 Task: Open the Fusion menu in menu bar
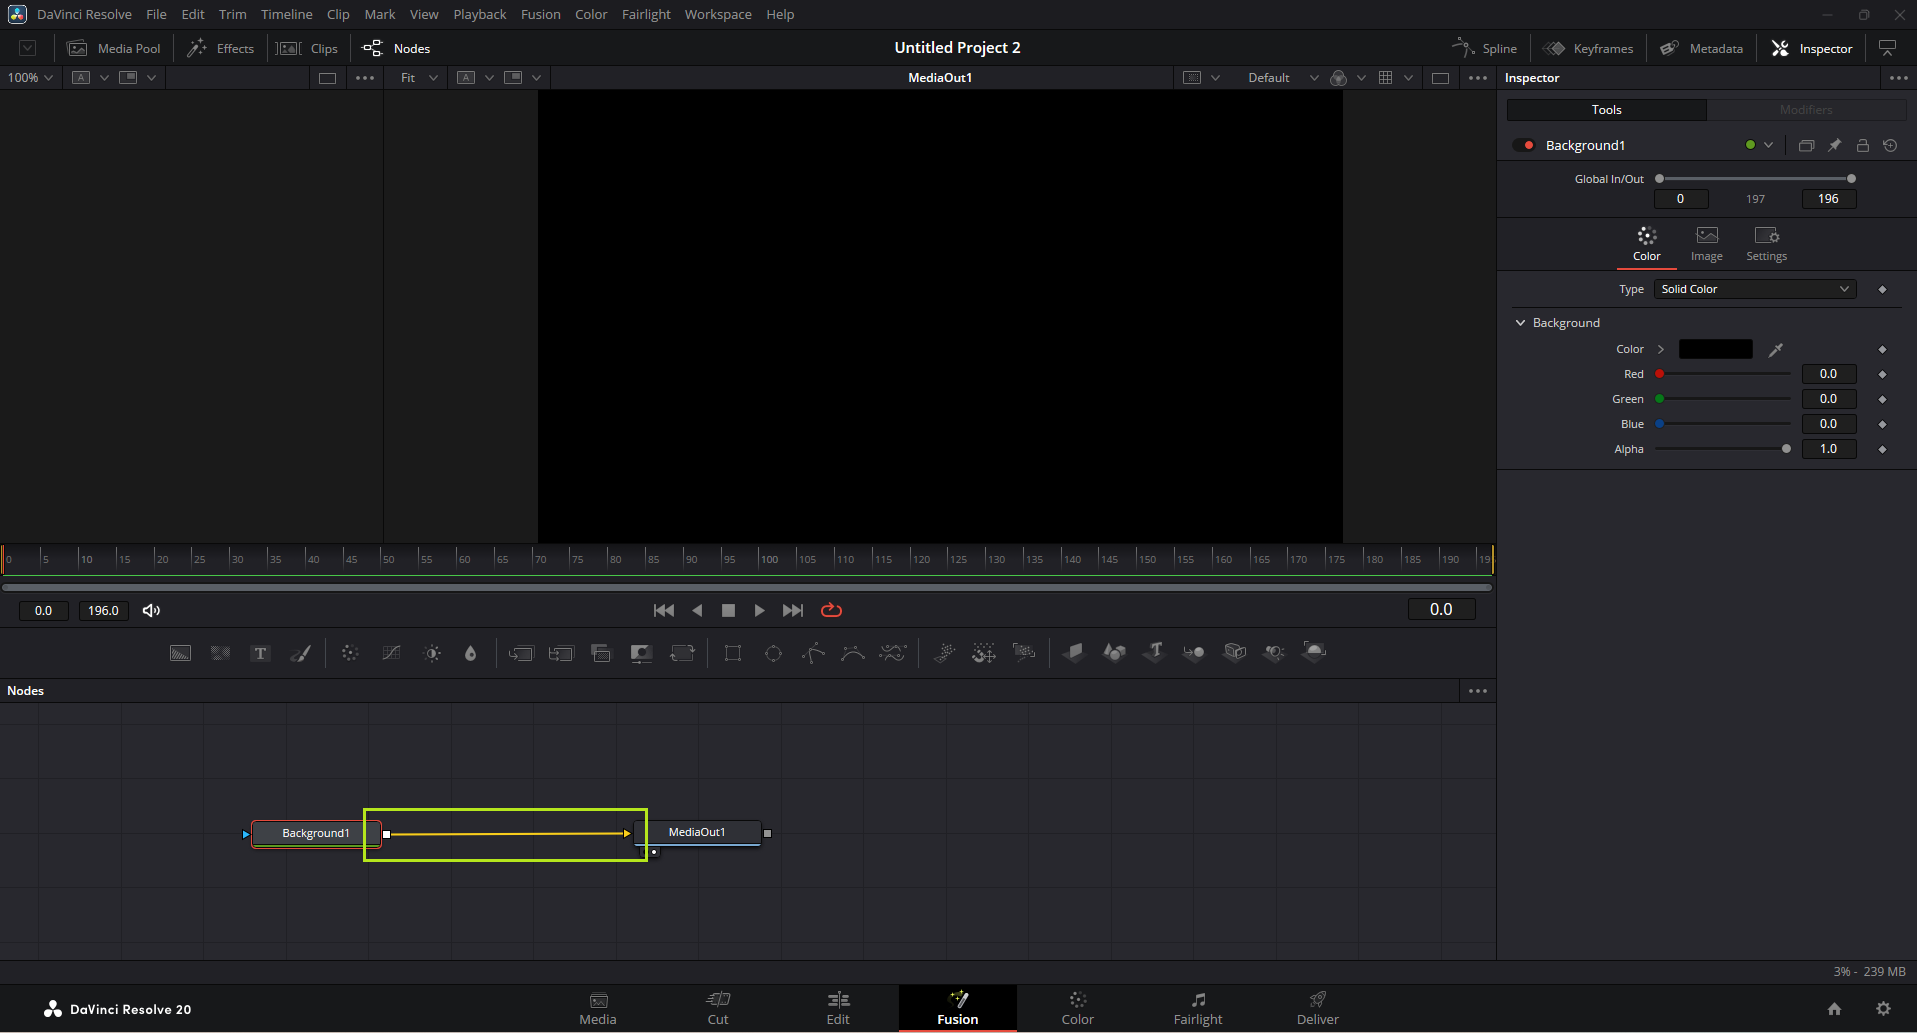pyautogui.click(x=540, y=14)
